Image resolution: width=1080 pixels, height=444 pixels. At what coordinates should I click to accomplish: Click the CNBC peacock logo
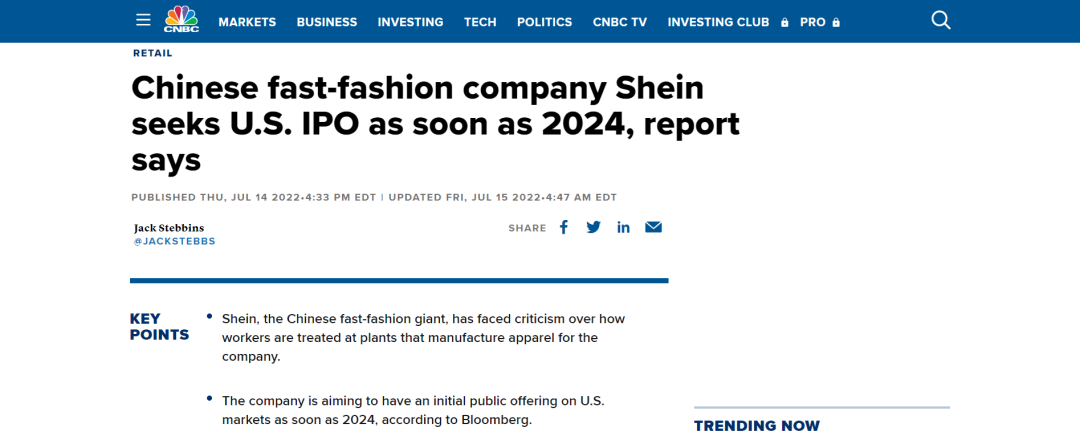pyautogui.click(x=181, y=19)
